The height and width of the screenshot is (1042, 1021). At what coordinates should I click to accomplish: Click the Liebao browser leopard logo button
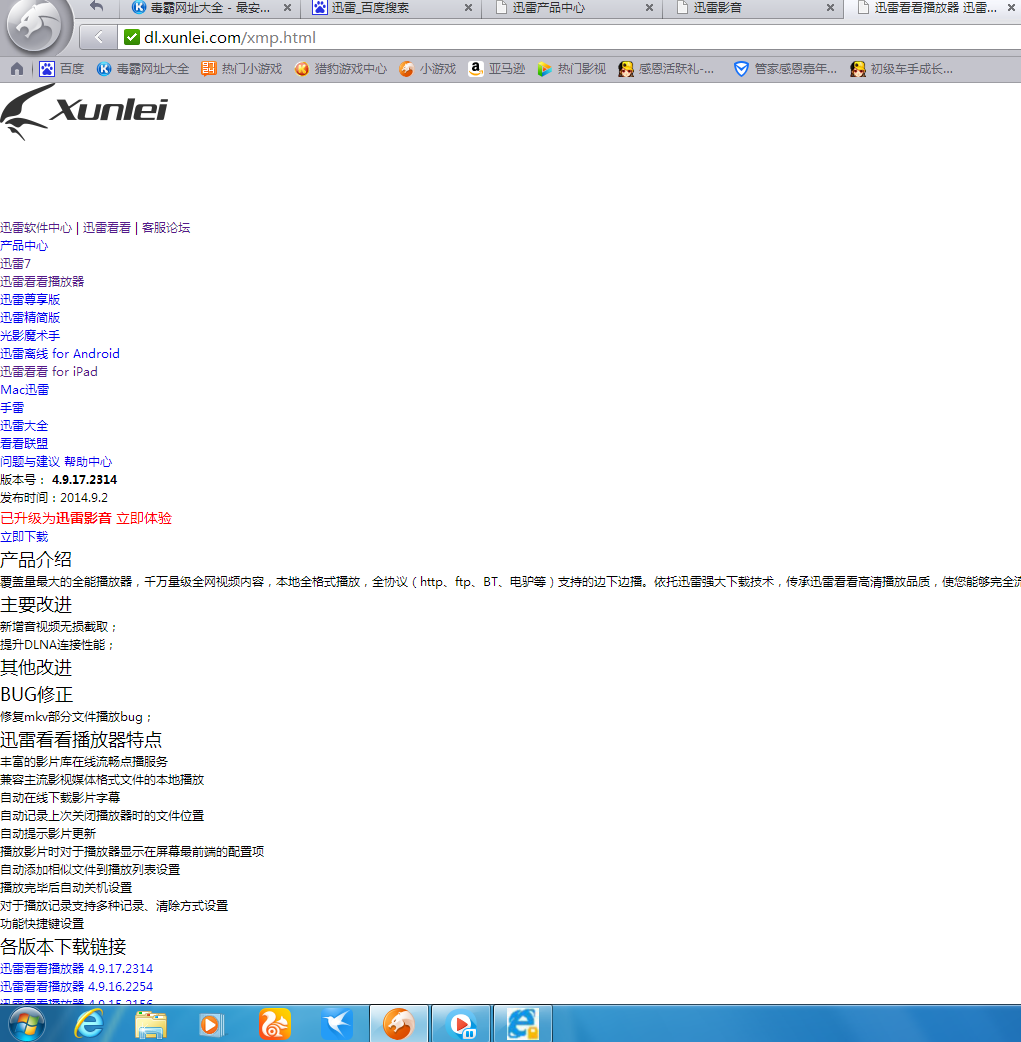coord(38,22)
